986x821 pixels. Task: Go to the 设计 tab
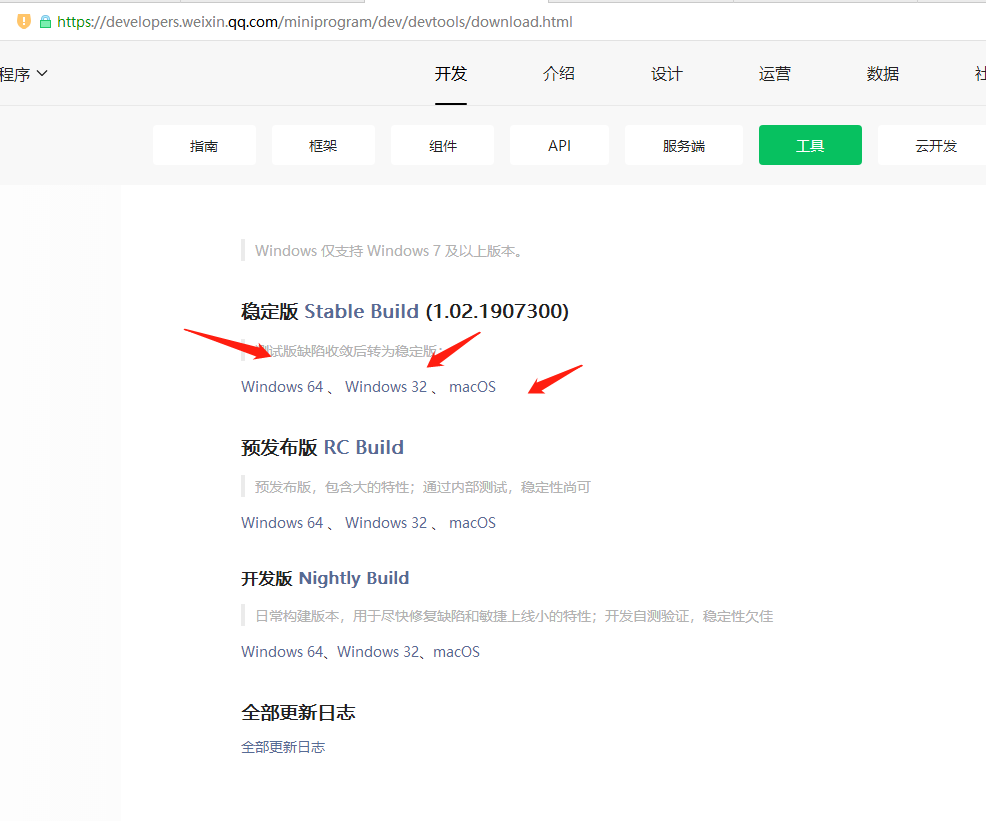point(667,74)
